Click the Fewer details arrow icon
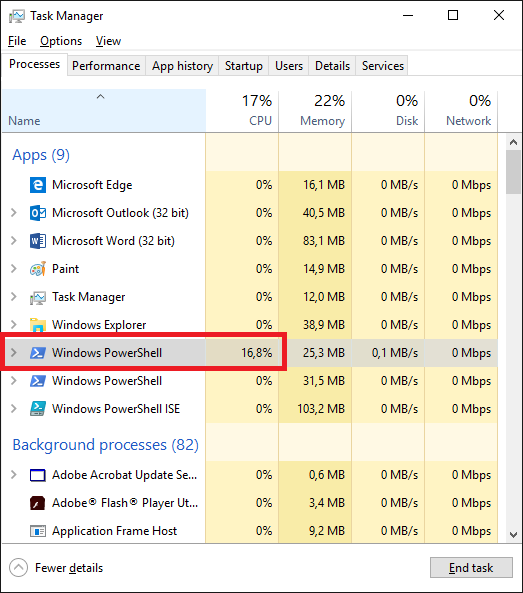The height and width of the screenshot is (593, 523). (x=19, y=568)
